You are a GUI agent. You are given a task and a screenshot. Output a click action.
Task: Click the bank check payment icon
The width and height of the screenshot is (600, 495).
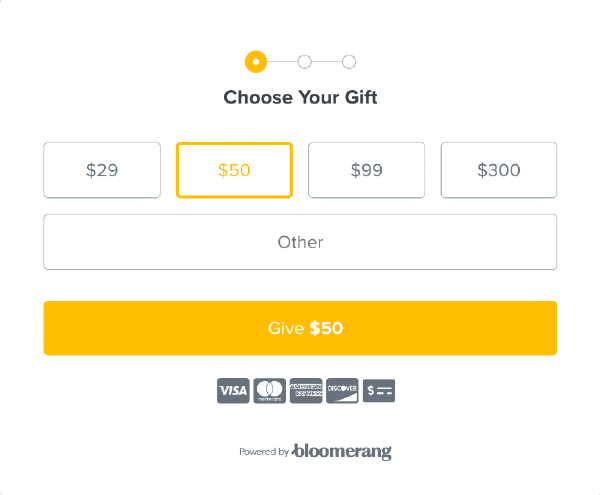[x=379, y=391]
